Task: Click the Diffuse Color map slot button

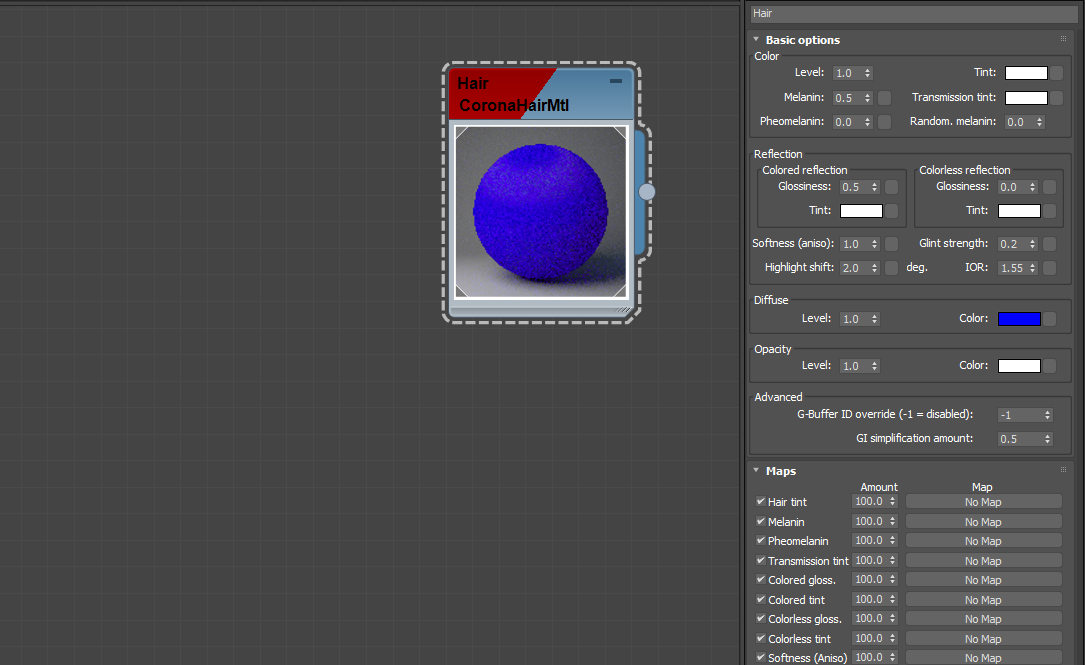Action: tap(1049, 318)
